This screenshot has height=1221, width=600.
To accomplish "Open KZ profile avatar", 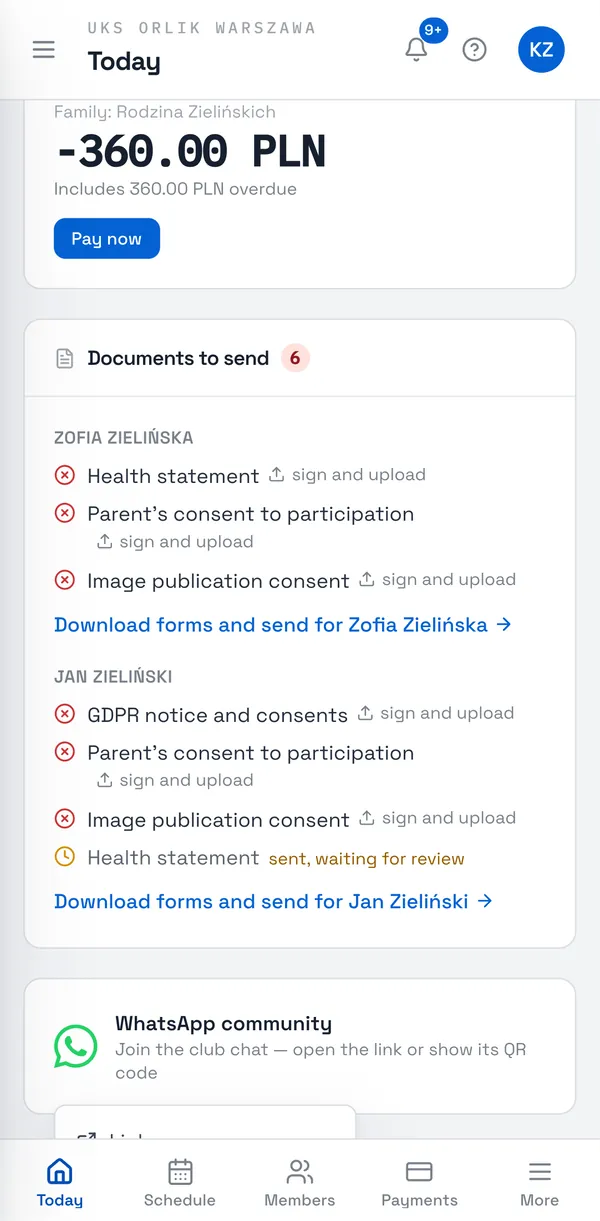I will pyautogui.click(x=541, y=49).
